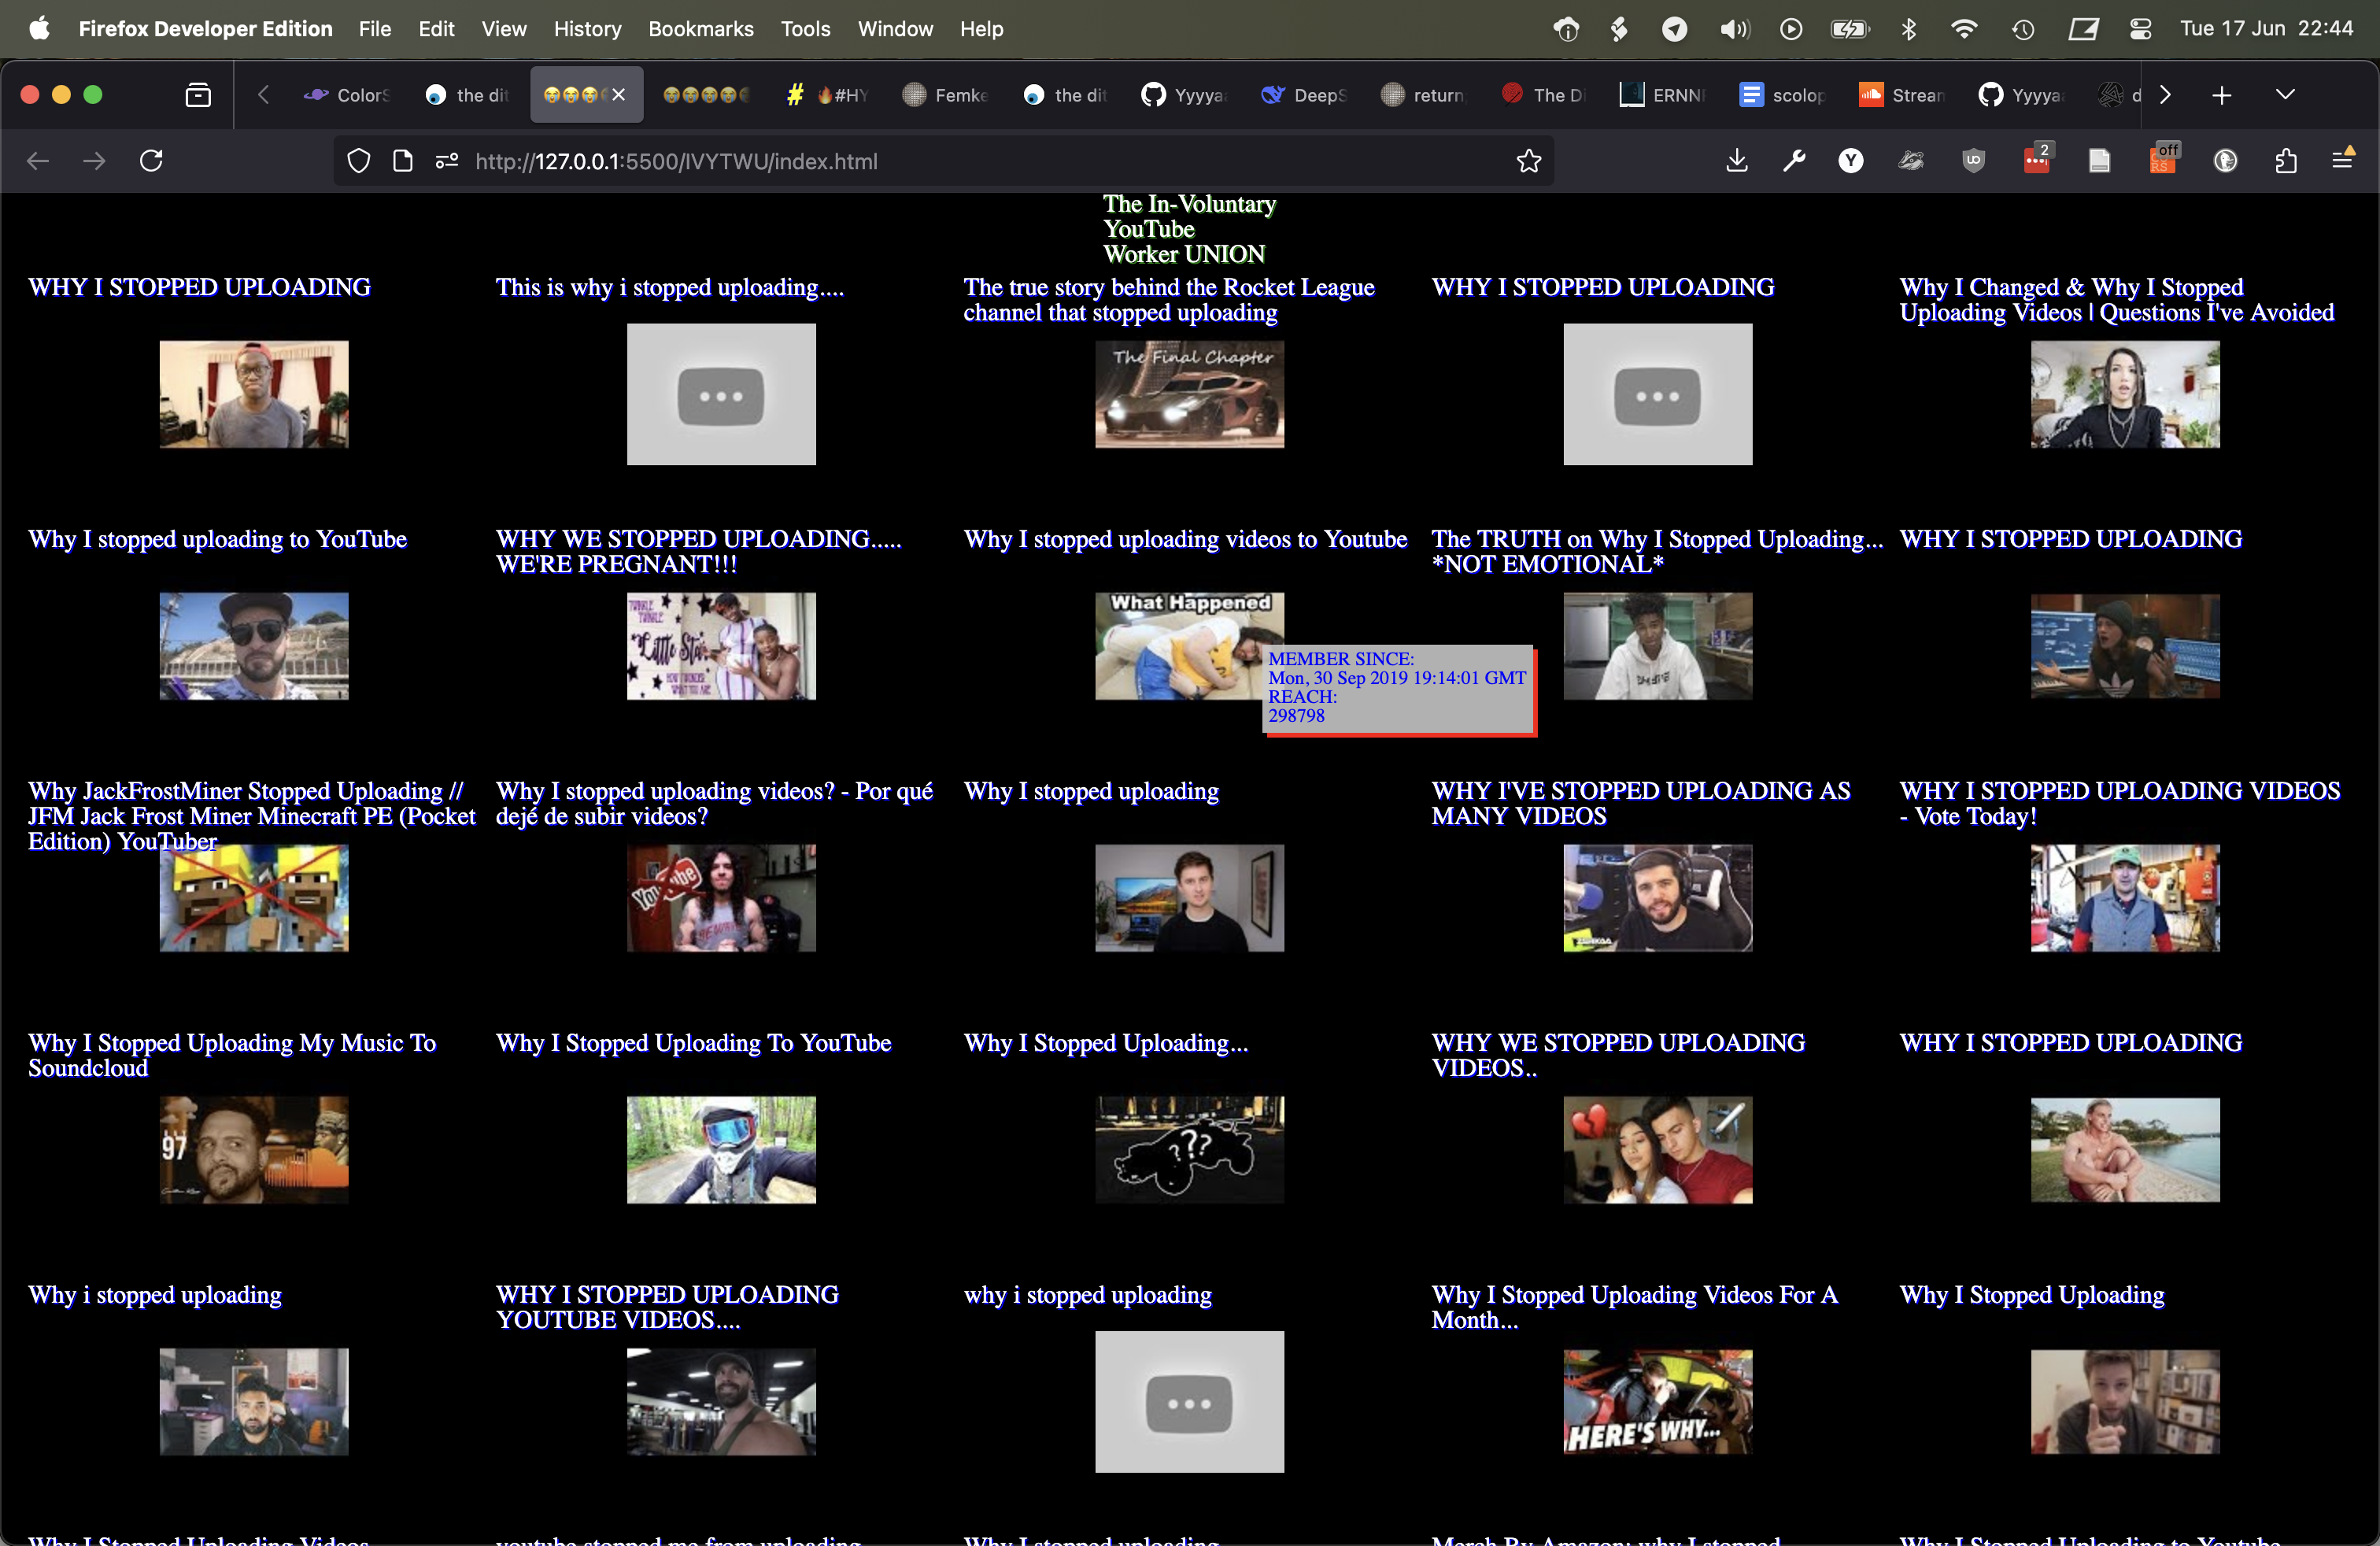Open the CORS toggle extension marked off

[x=2163, y=160]
